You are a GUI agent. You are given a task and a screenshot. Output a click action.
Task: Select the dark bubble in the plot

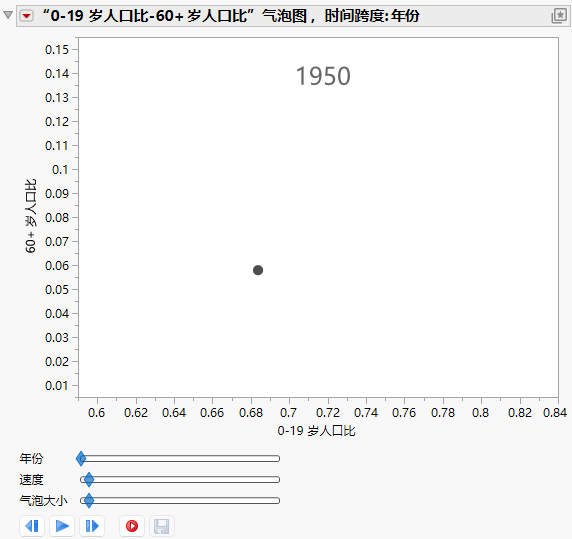pos(258,270)
